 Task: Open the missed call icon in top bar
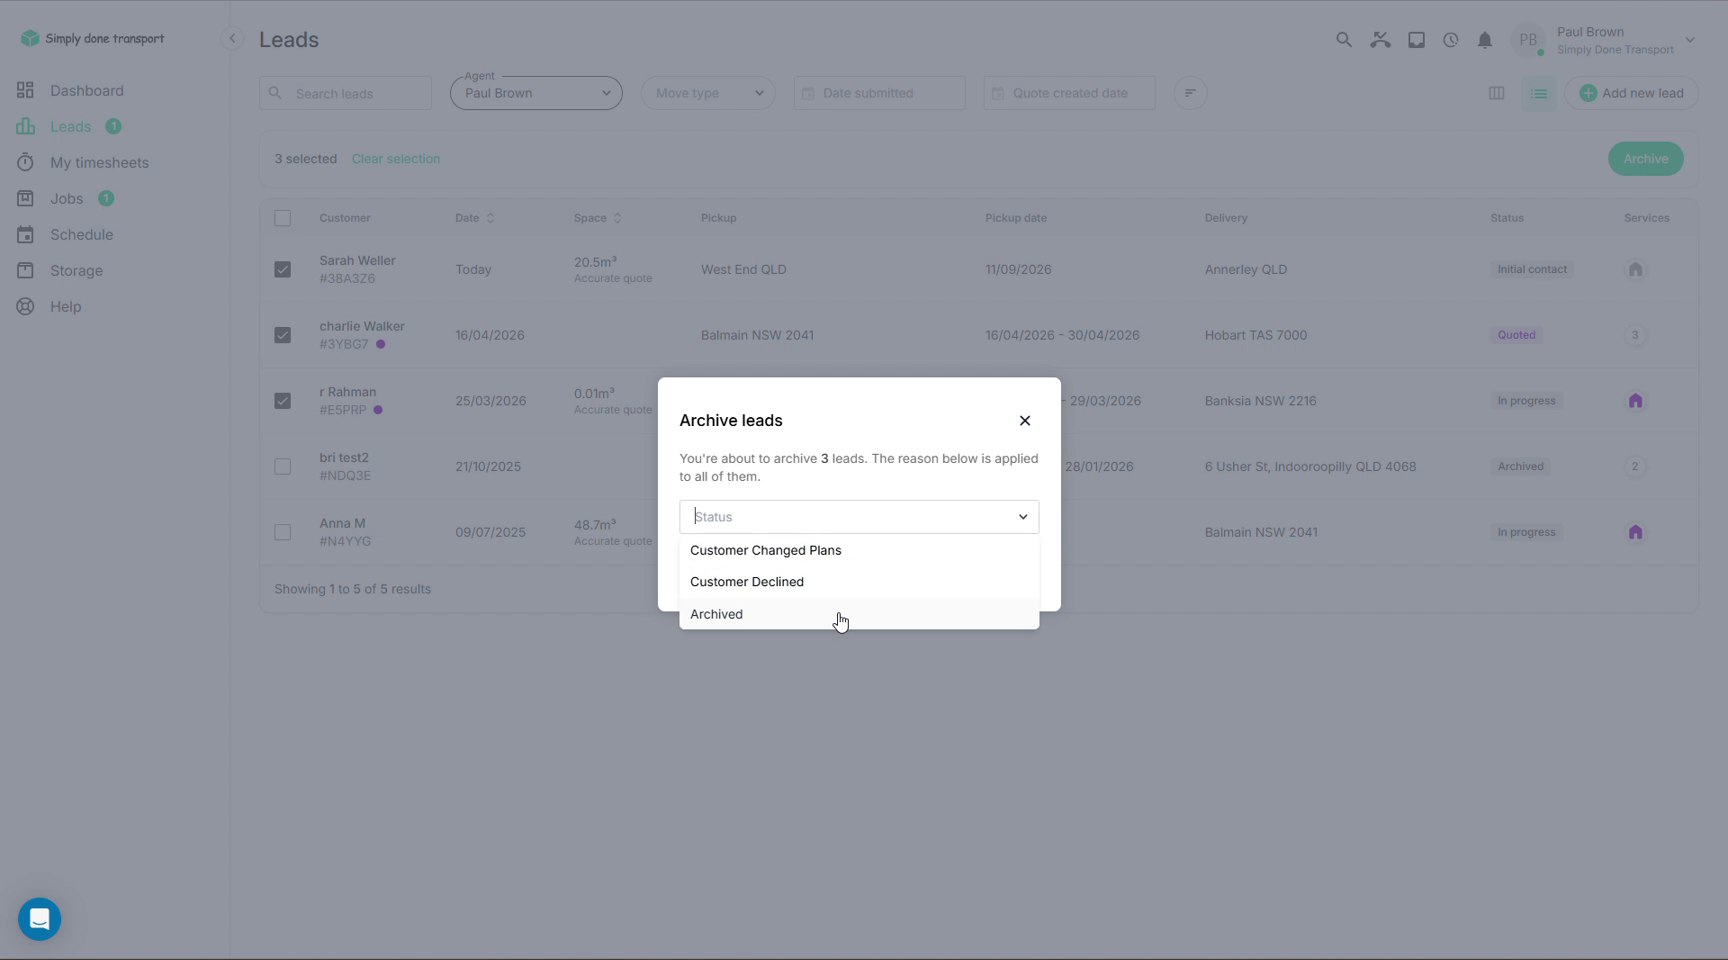pos(1380,40)
